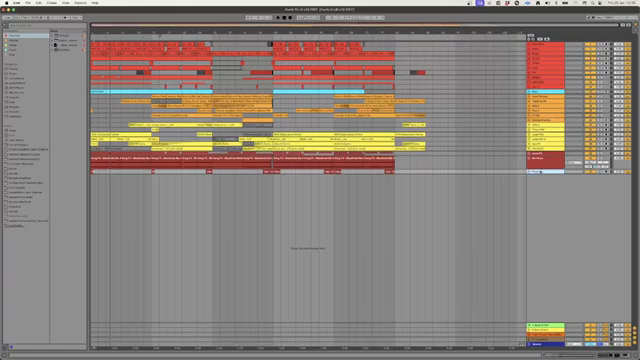Expand the second item in browser content list
This screenshot has width=640, height=360.
[52, 40]
